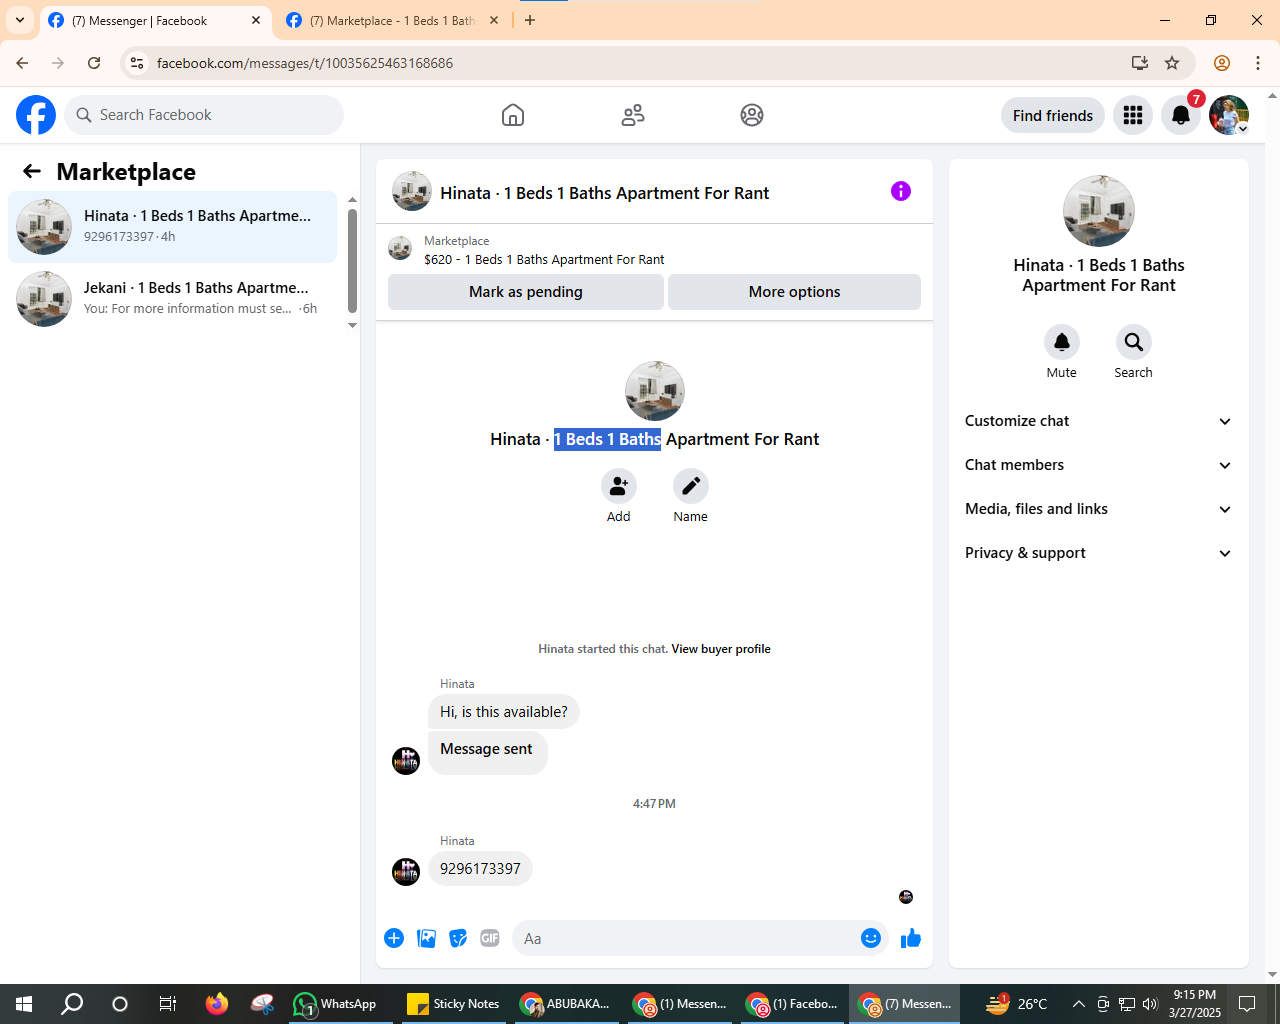Bookmark this tab with star icon

(x=1172, y=63)
